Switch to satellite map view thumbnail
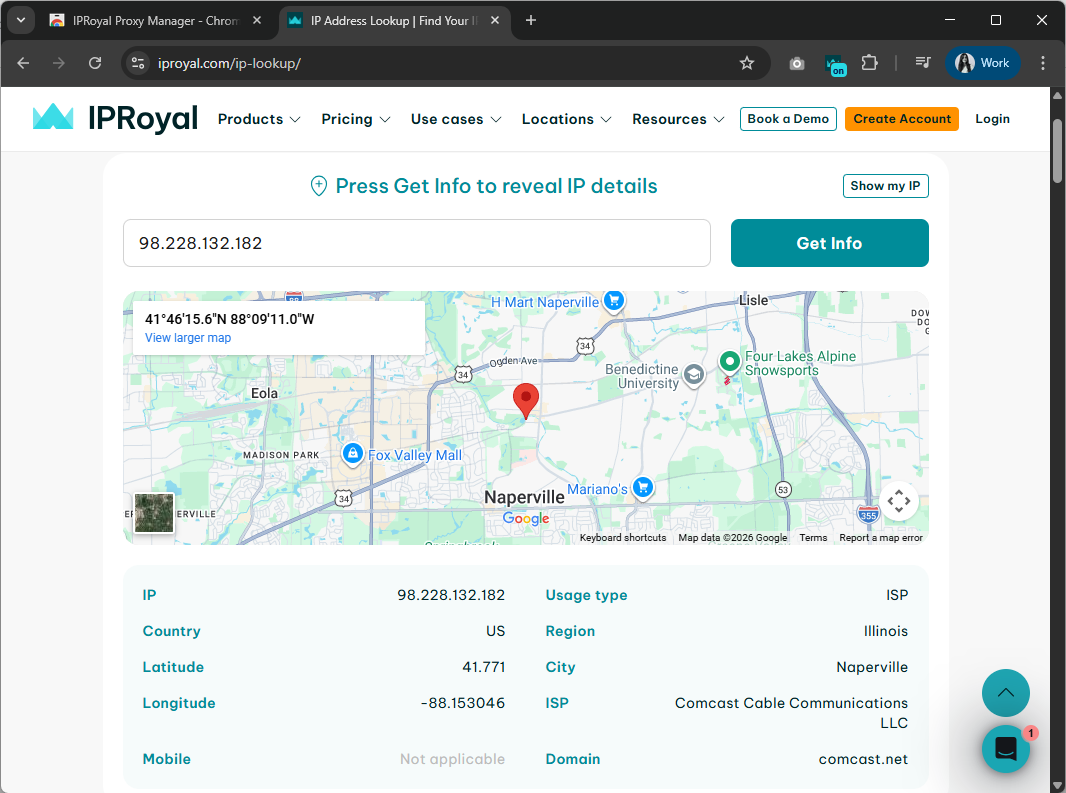The height and width of the screenshot is (793, 1066). [154, 512]
